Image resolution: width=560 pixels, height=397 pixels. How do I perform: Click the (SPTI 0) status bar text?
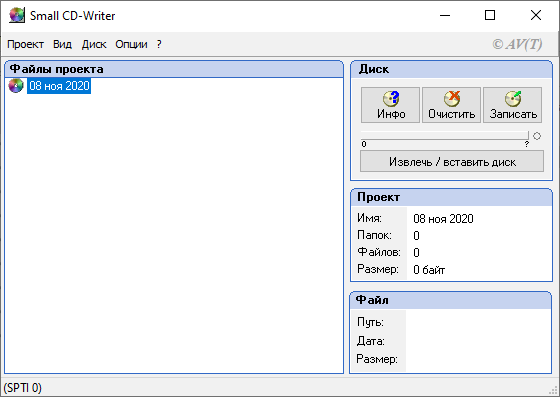22,388
